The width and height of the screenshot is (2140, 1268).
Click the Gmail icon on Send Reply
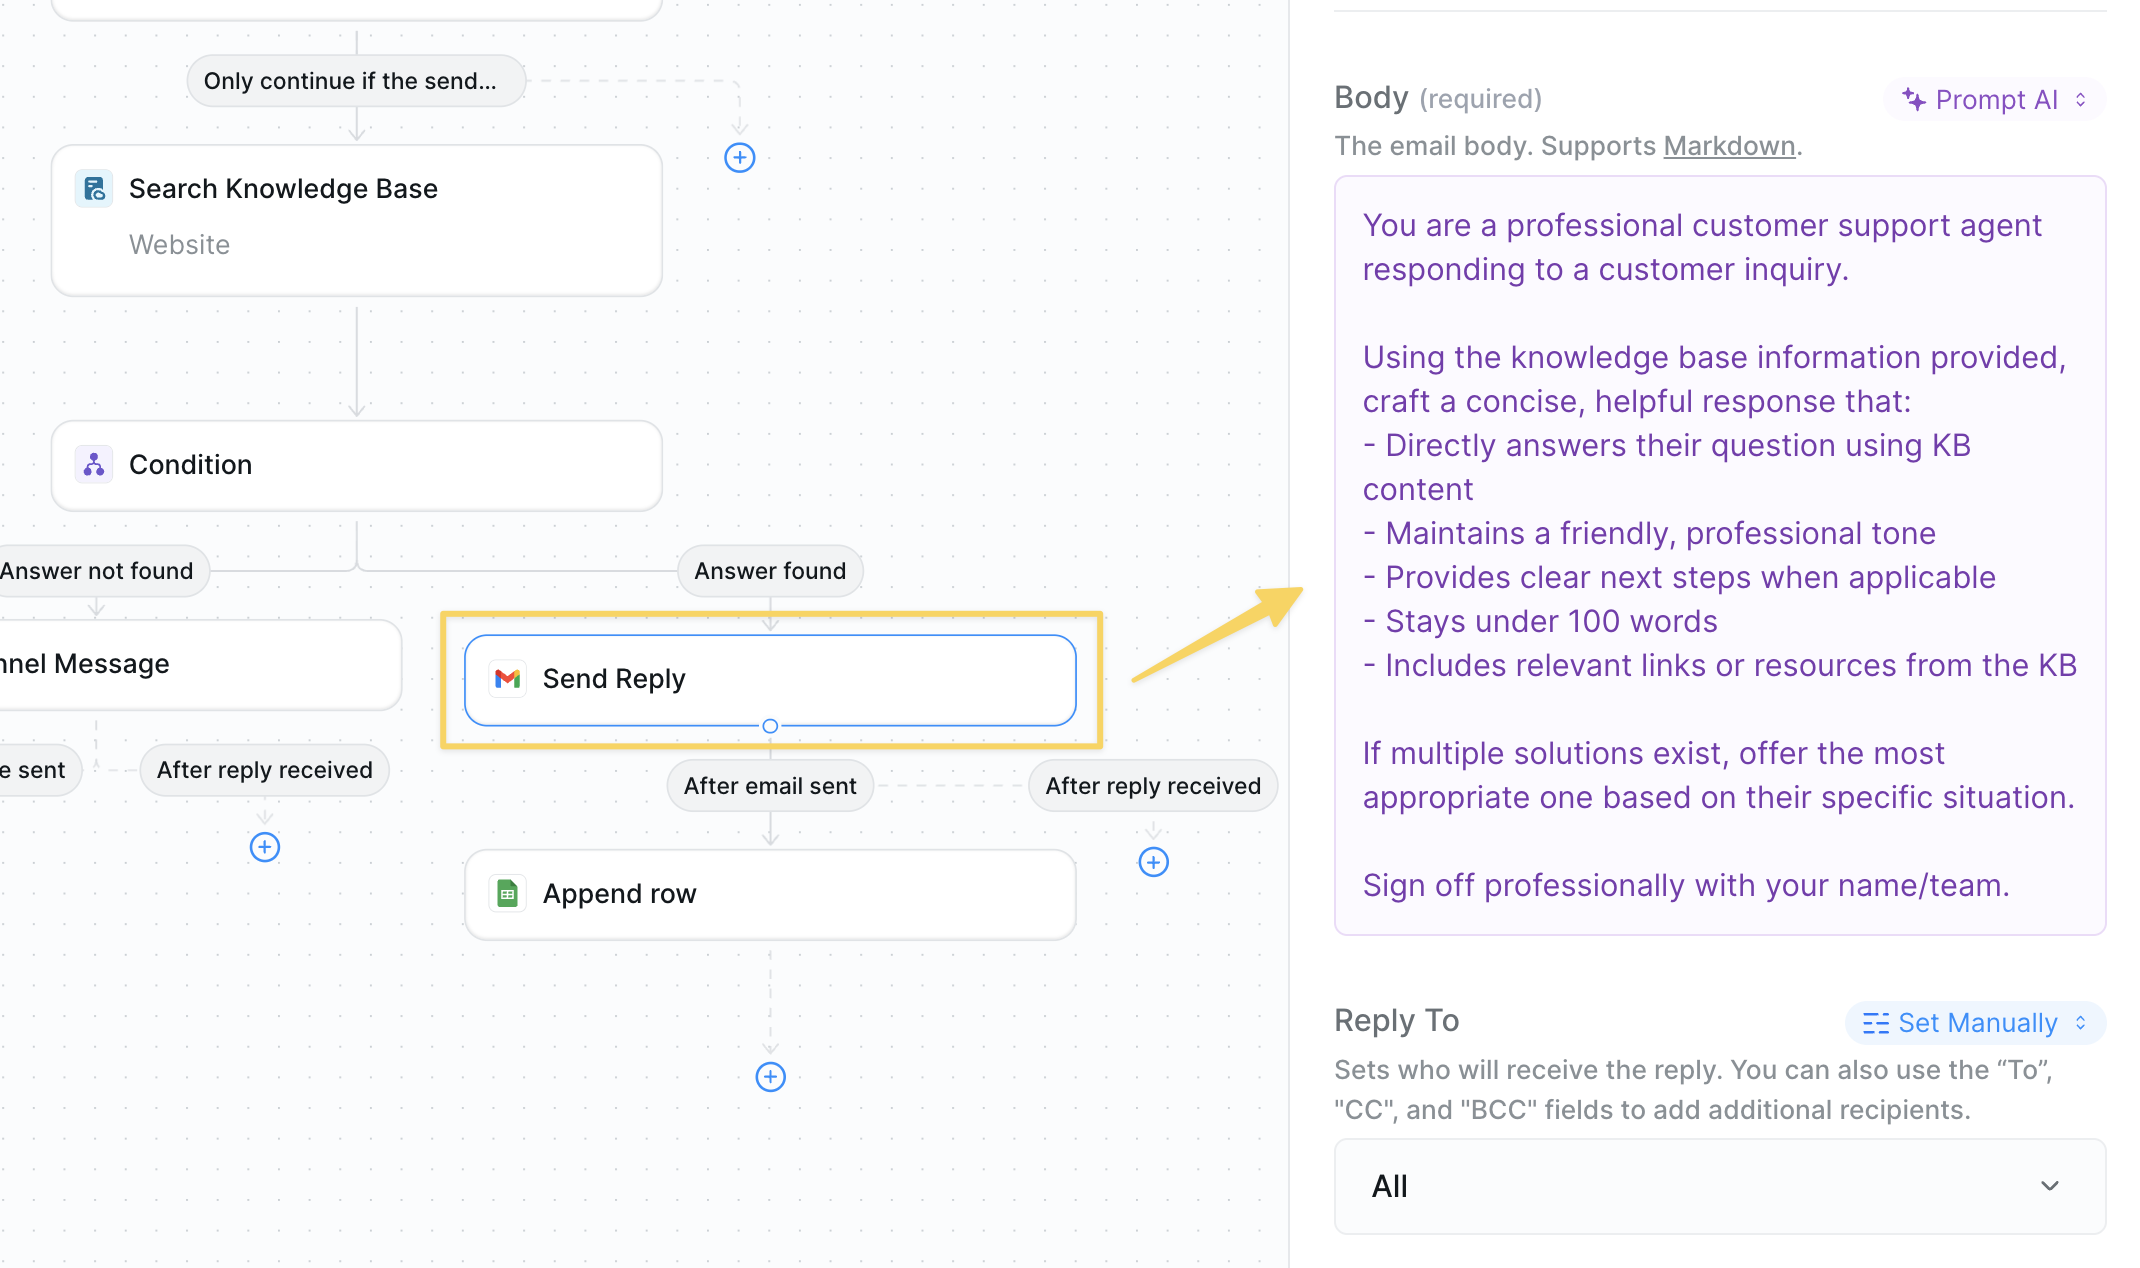point(508,679)
